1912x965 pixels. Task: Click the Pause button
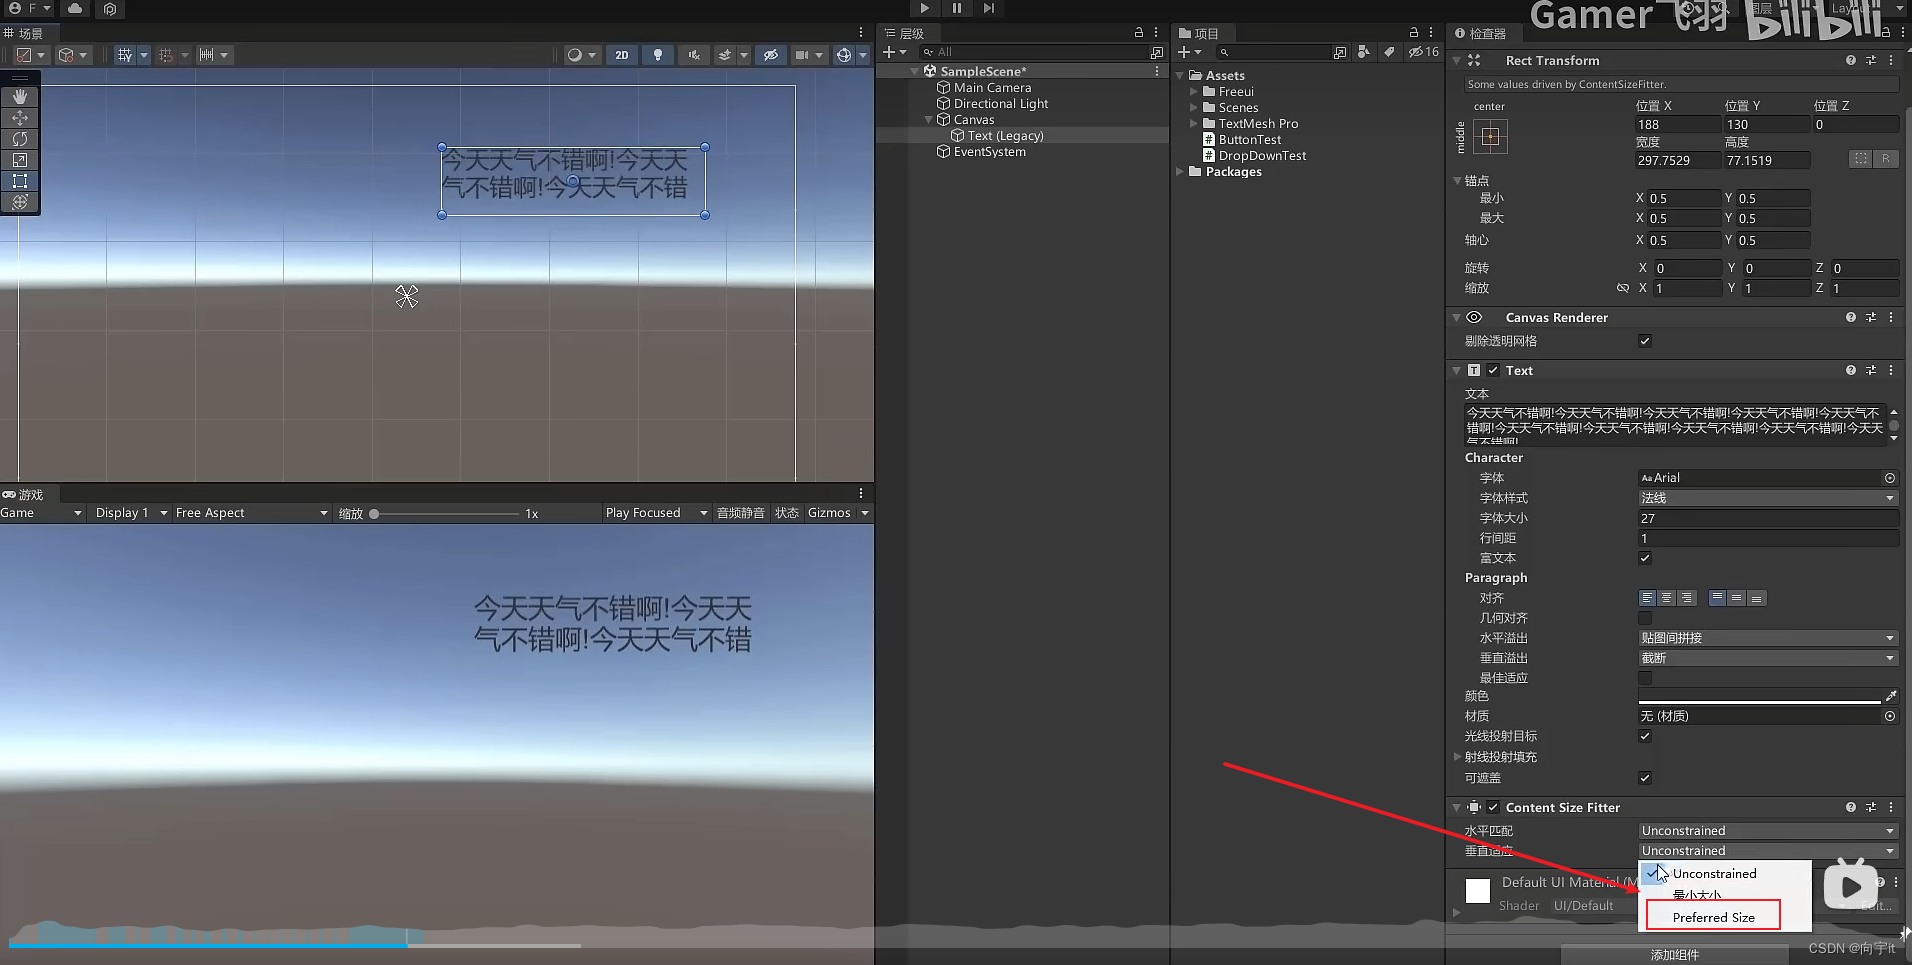pos(956,8)
